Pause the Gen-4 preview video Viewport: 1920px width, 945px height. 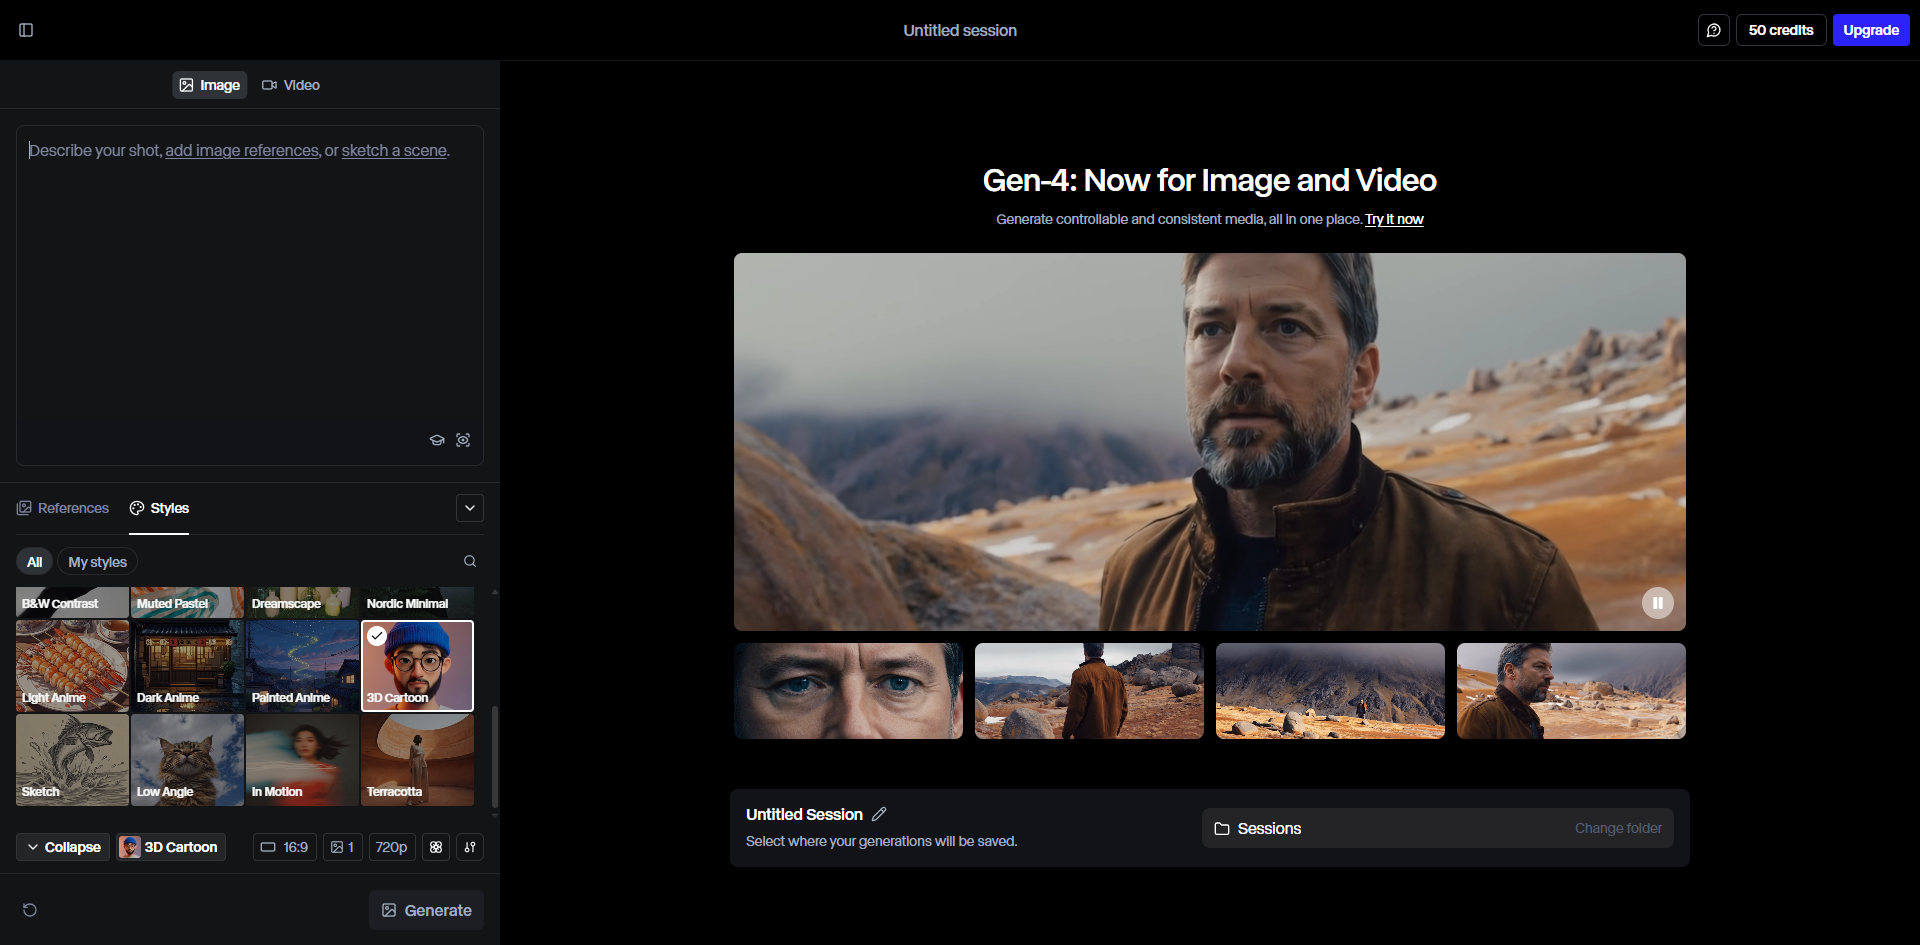1657,603
